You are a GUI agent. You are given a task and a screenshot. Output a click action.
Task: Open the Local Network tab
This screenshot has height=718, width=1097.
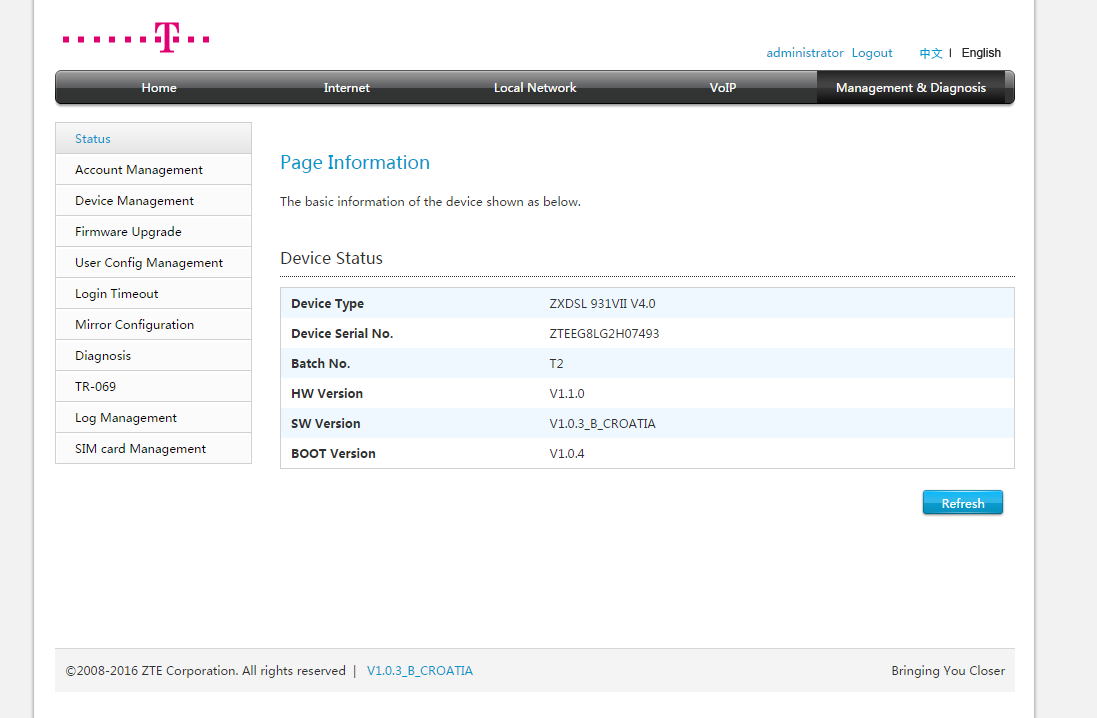[535, 88]
